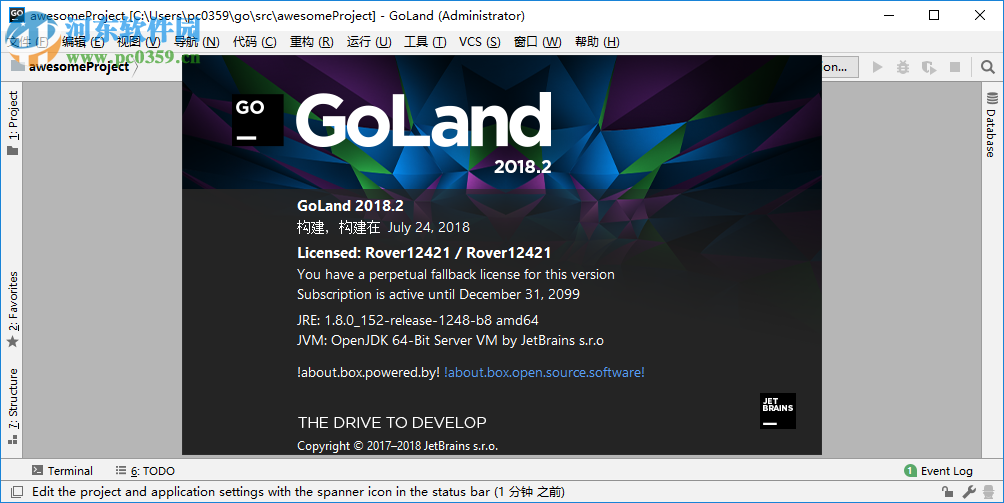This screenshot has width=1004, height=503.
Task: Select awesomeProject breadcrumb in navigation bar
Action: [78, 67]
